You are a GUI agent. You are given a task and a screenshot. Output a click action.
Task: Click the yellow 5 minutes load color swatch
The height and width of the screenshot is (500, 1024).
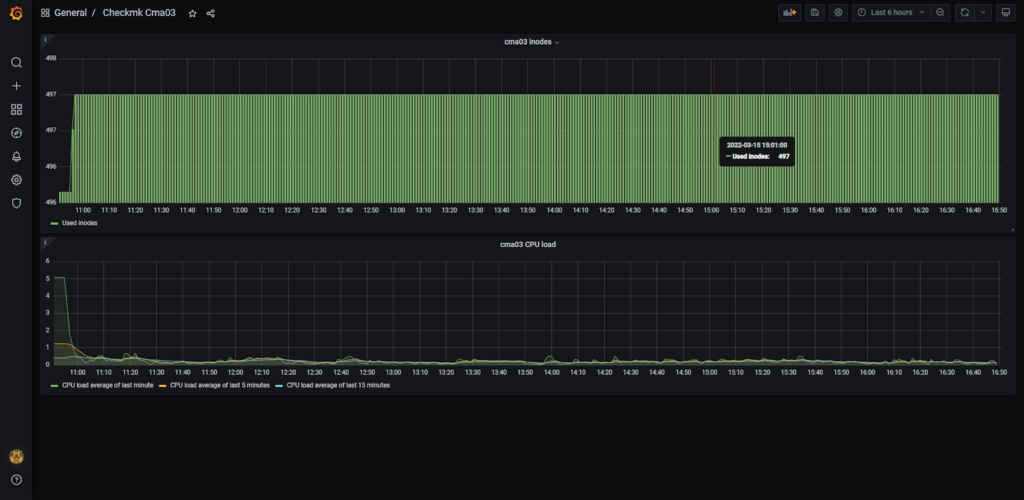pyautogui.click(x=163, y=386)
